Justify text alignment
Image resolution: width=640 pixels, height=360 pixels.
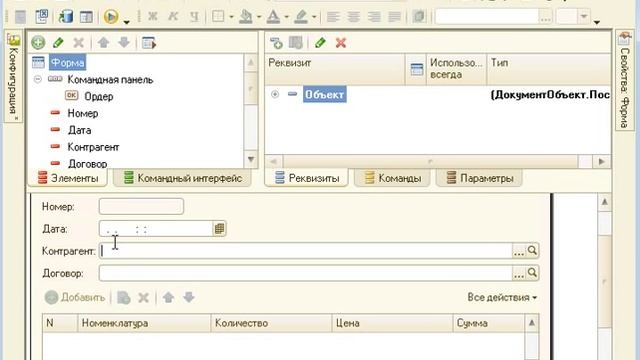point(394,16)
